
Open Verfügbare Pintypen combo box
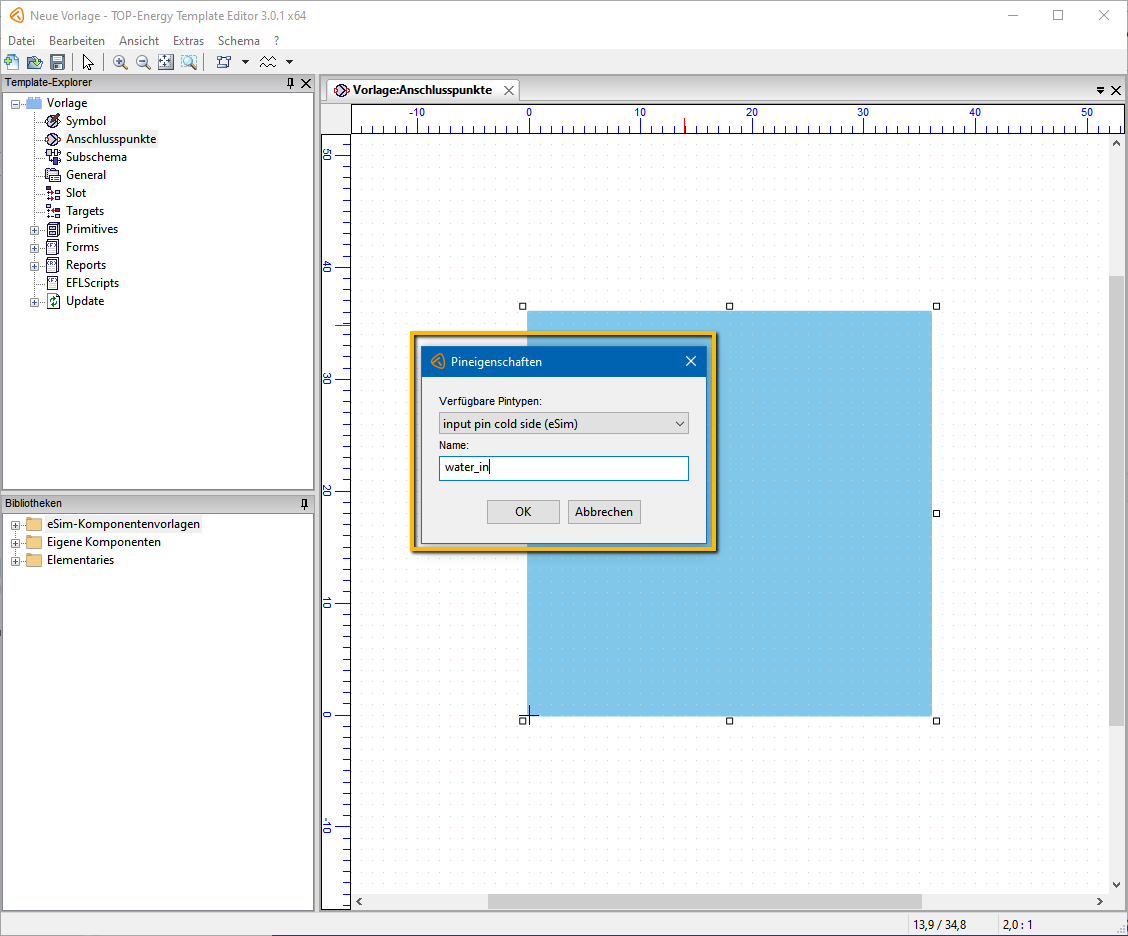coord(563,424)
